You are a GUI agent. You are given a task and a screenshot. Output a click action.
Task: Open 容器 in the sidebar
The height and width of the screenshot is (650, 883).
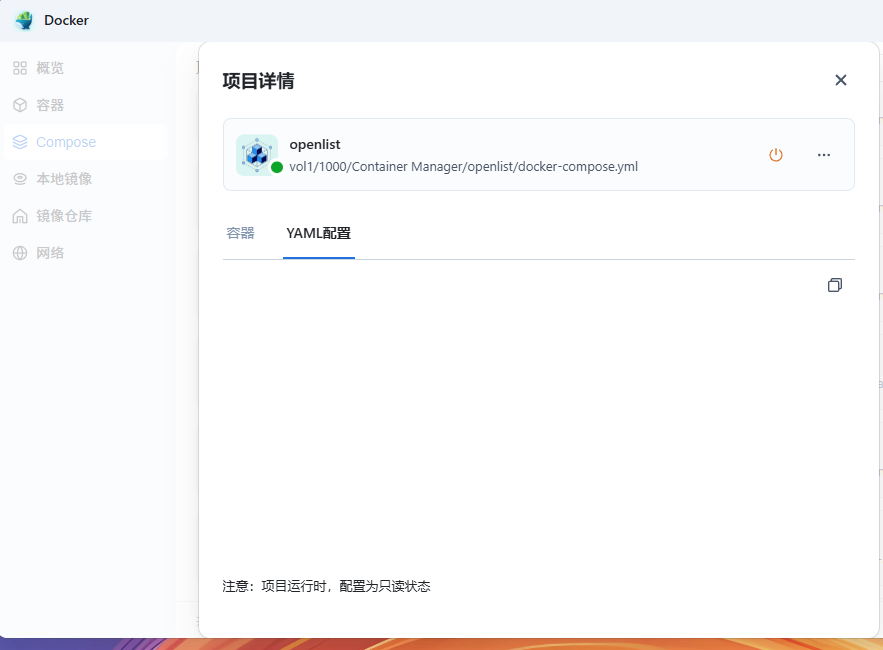point(86,105)
